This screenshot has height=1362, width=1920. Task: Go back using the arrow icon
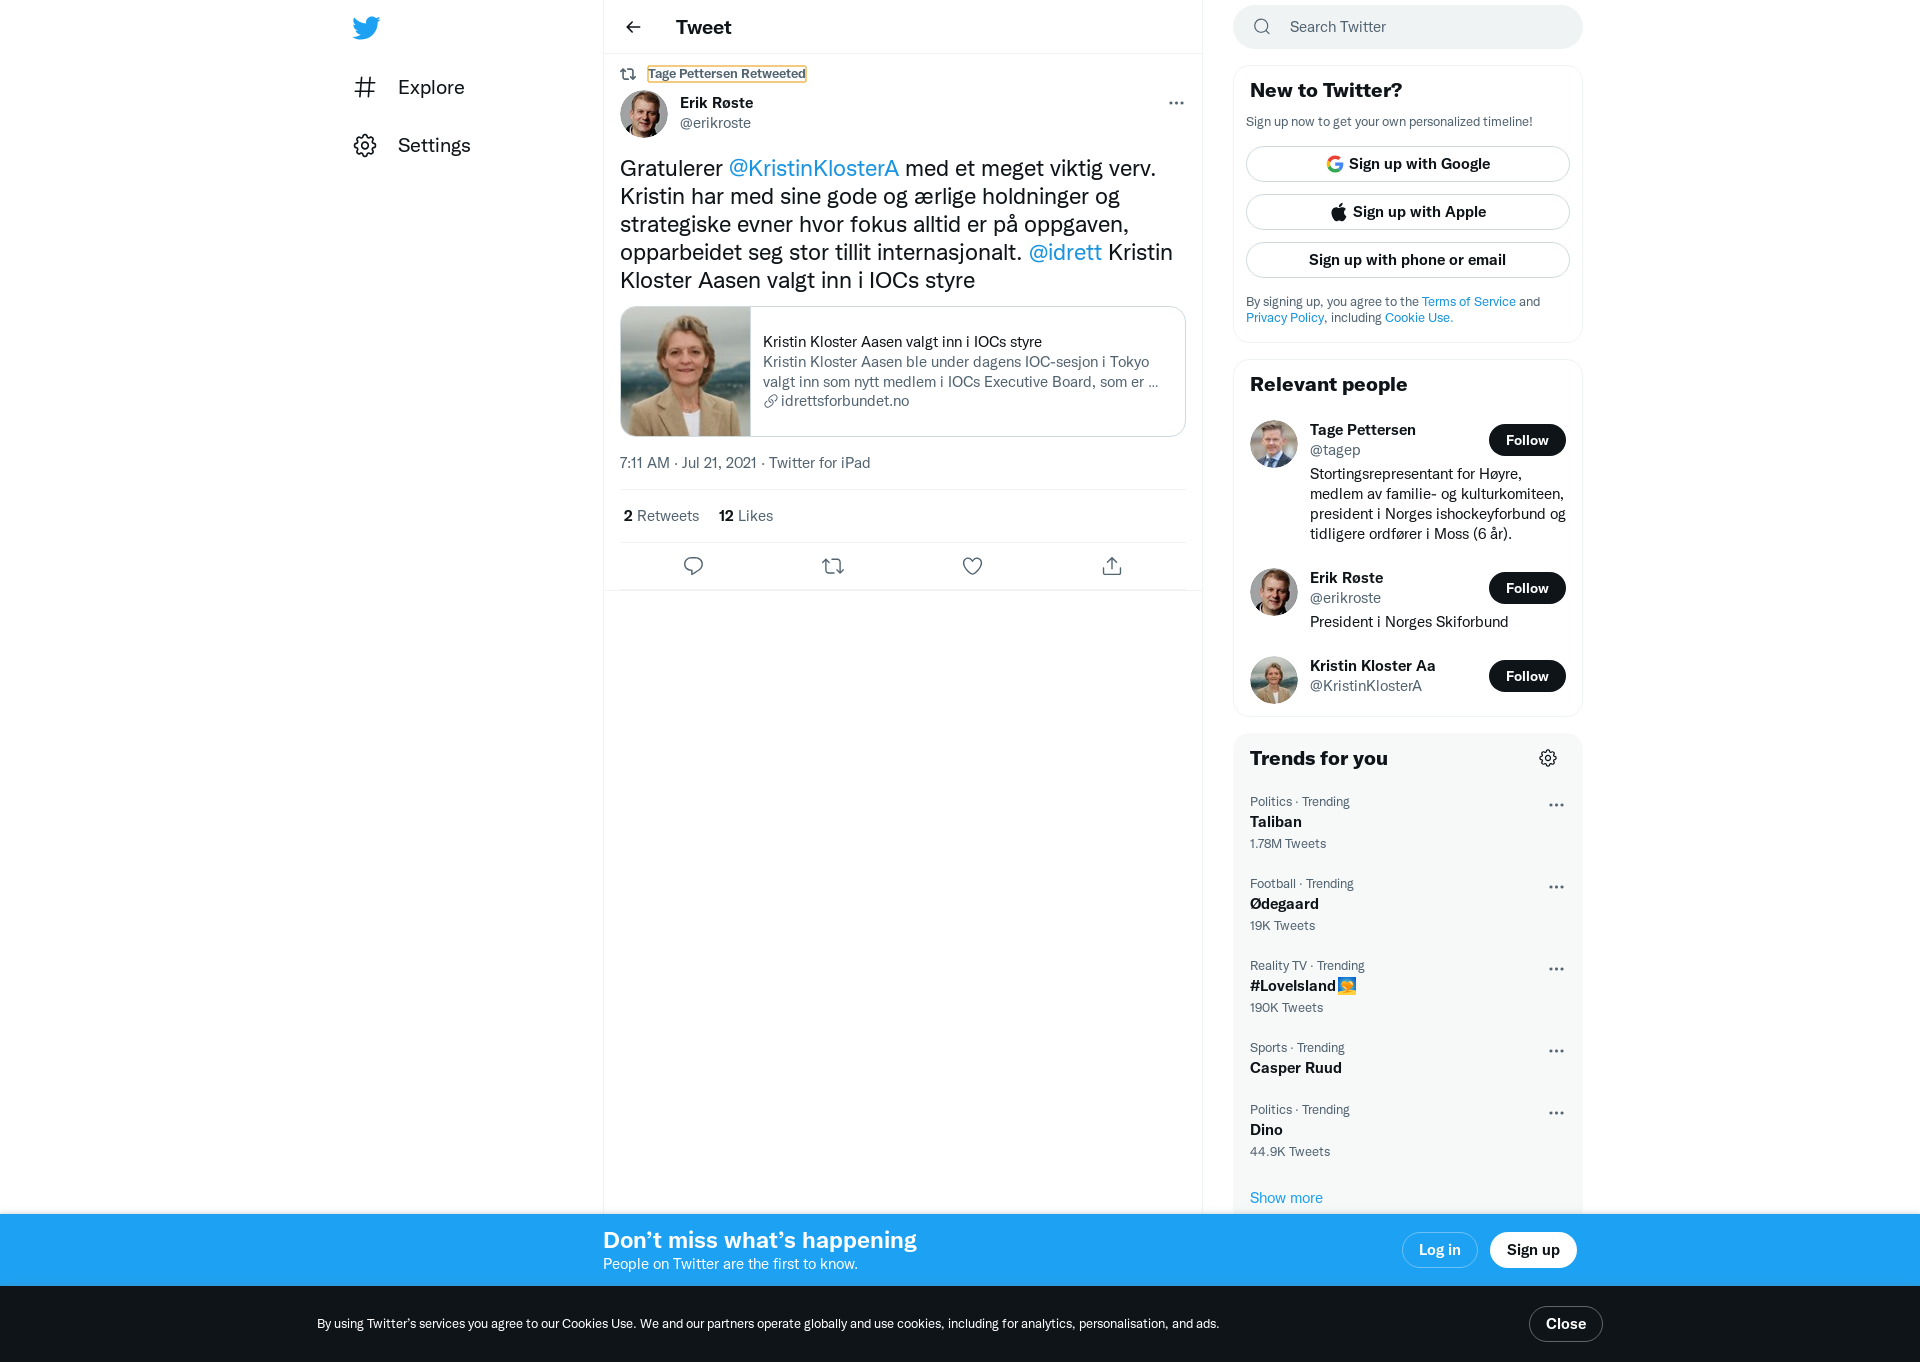tap(633, 27)
